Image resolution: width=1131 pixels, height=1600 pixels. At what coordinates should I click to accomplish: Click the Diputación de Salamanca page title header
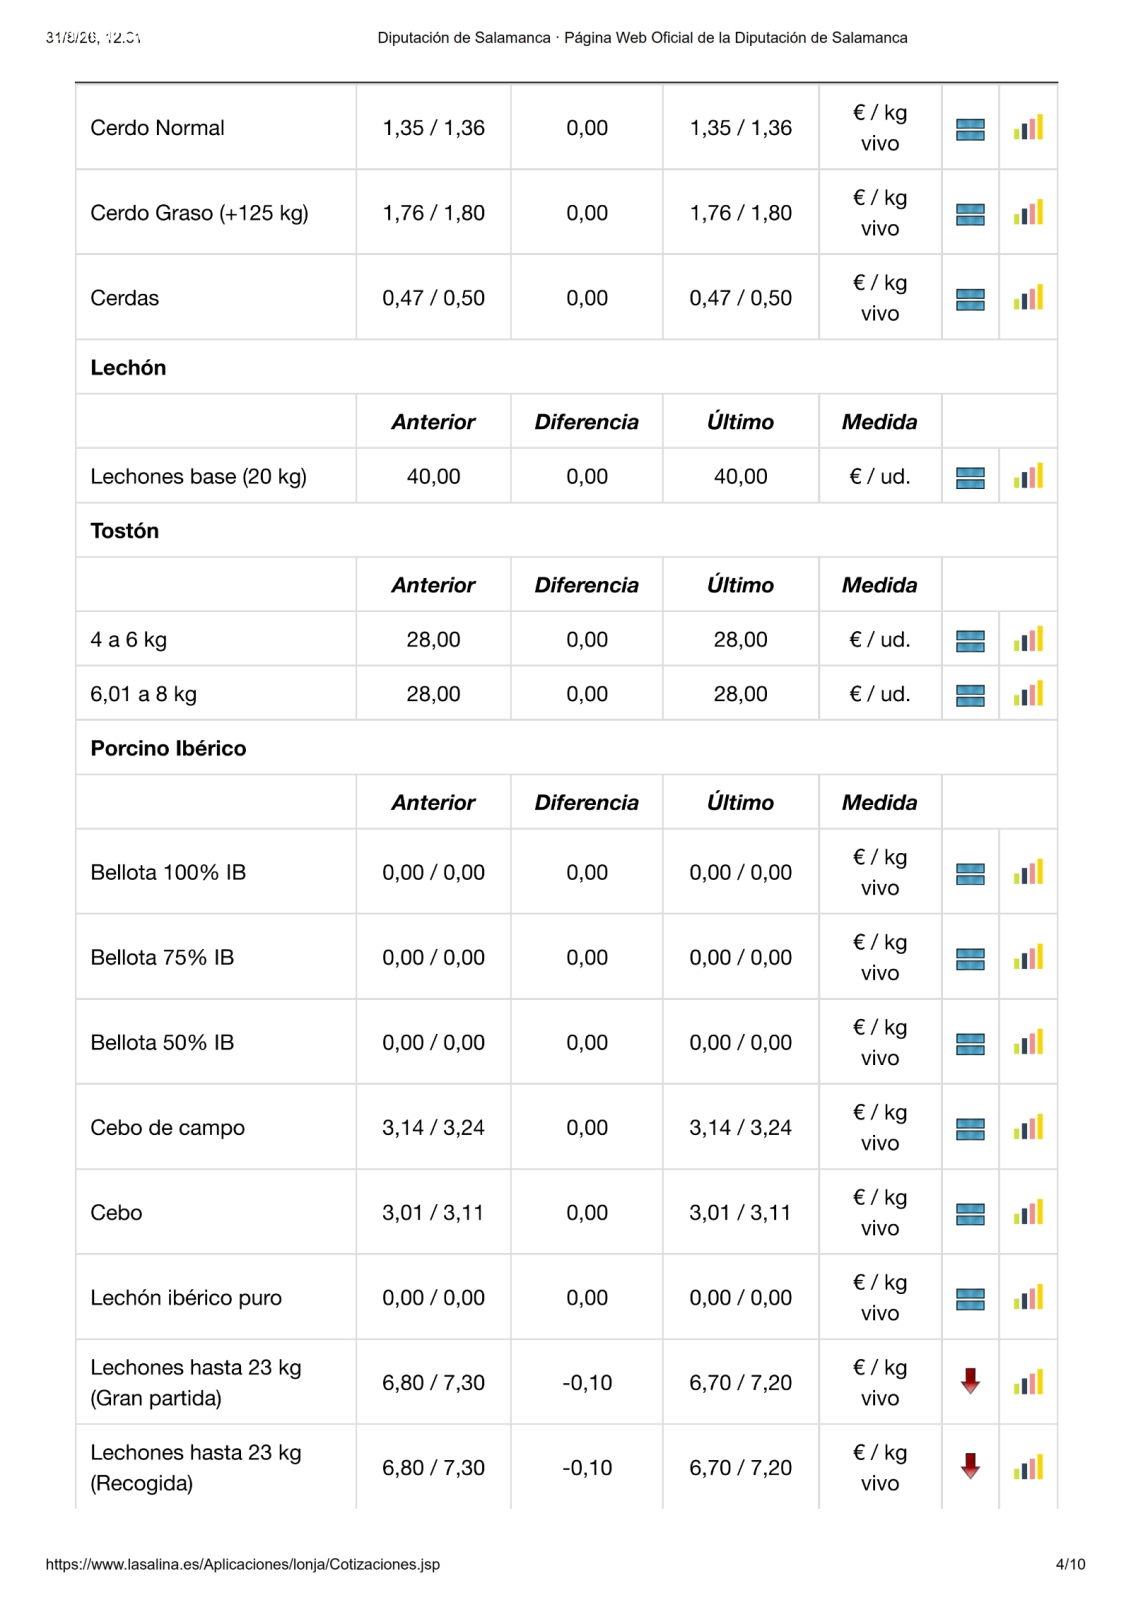pyautogui.click(x=642, y=38)
